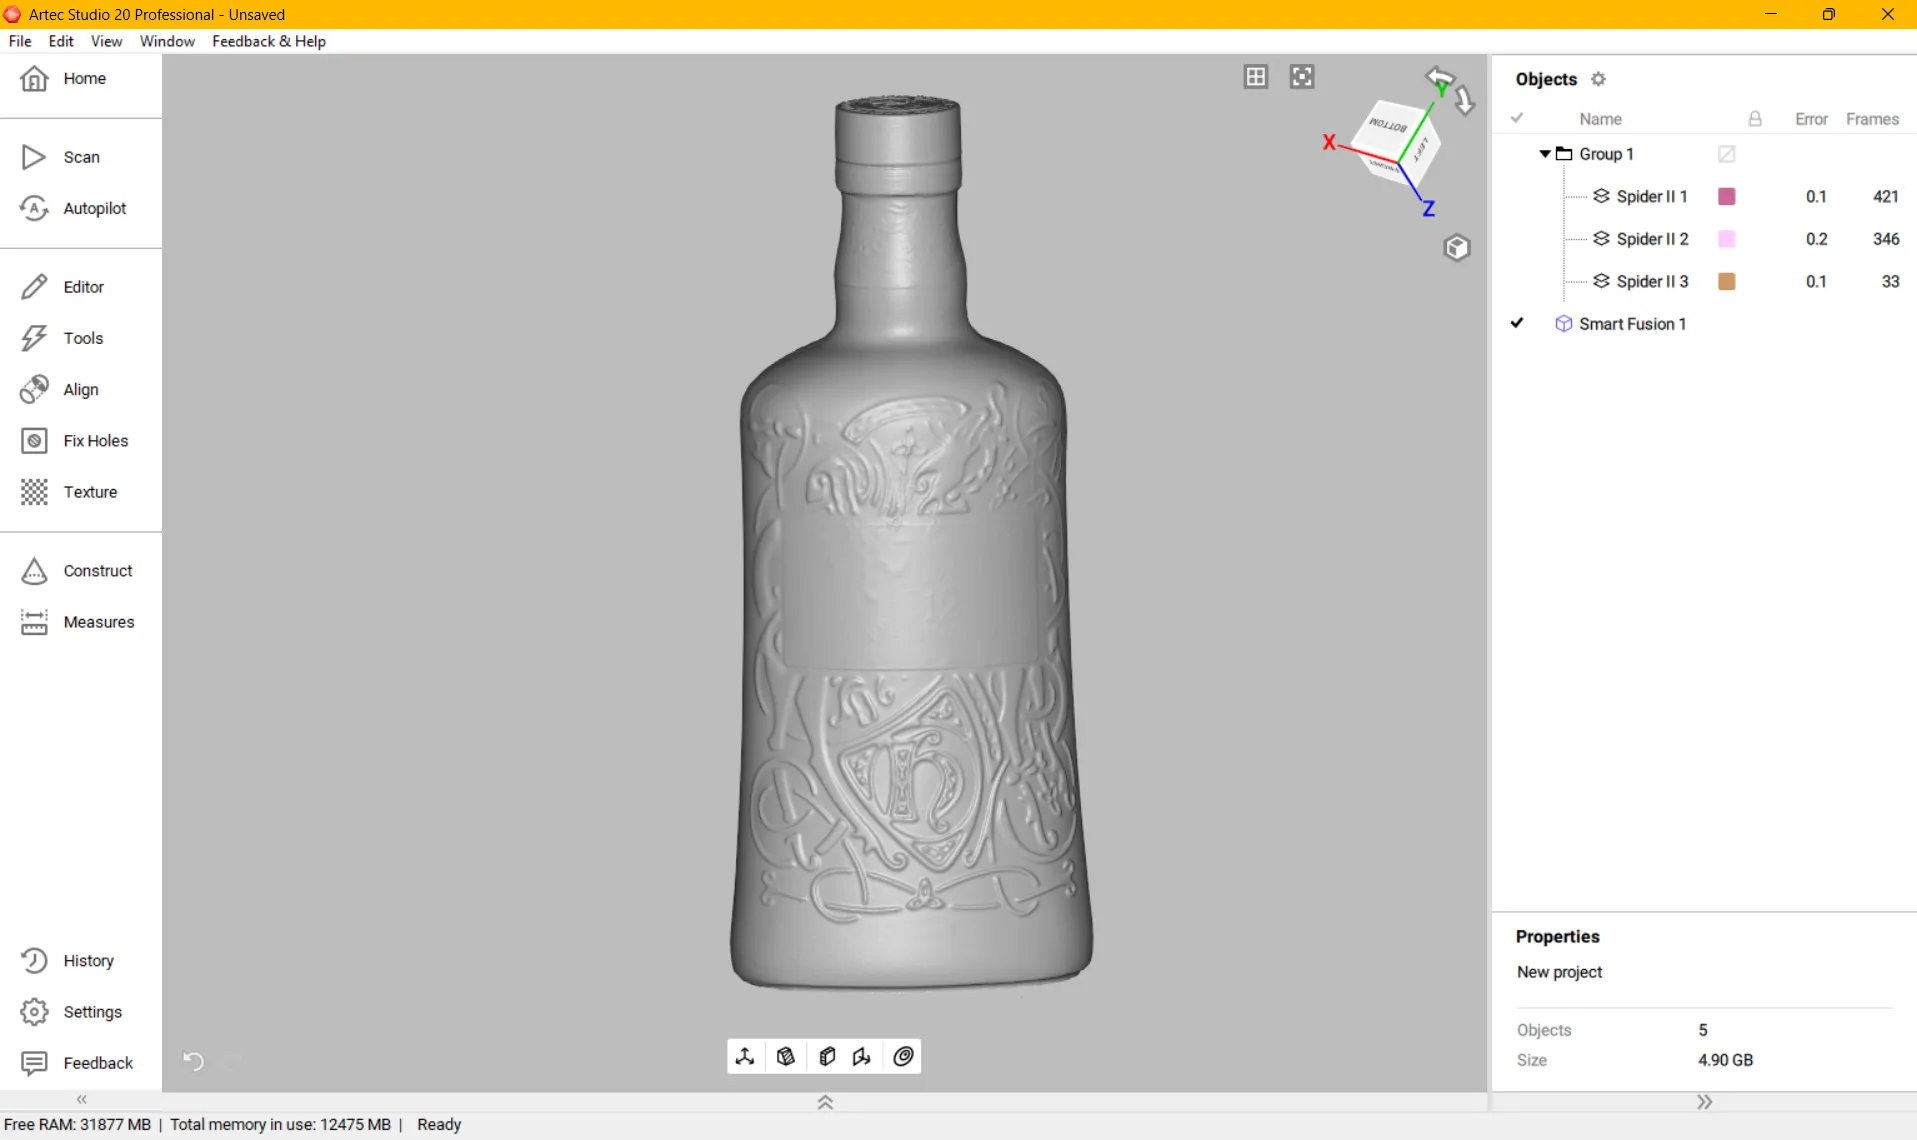Collapse the right panel with double chevron

point(1705,1102)
